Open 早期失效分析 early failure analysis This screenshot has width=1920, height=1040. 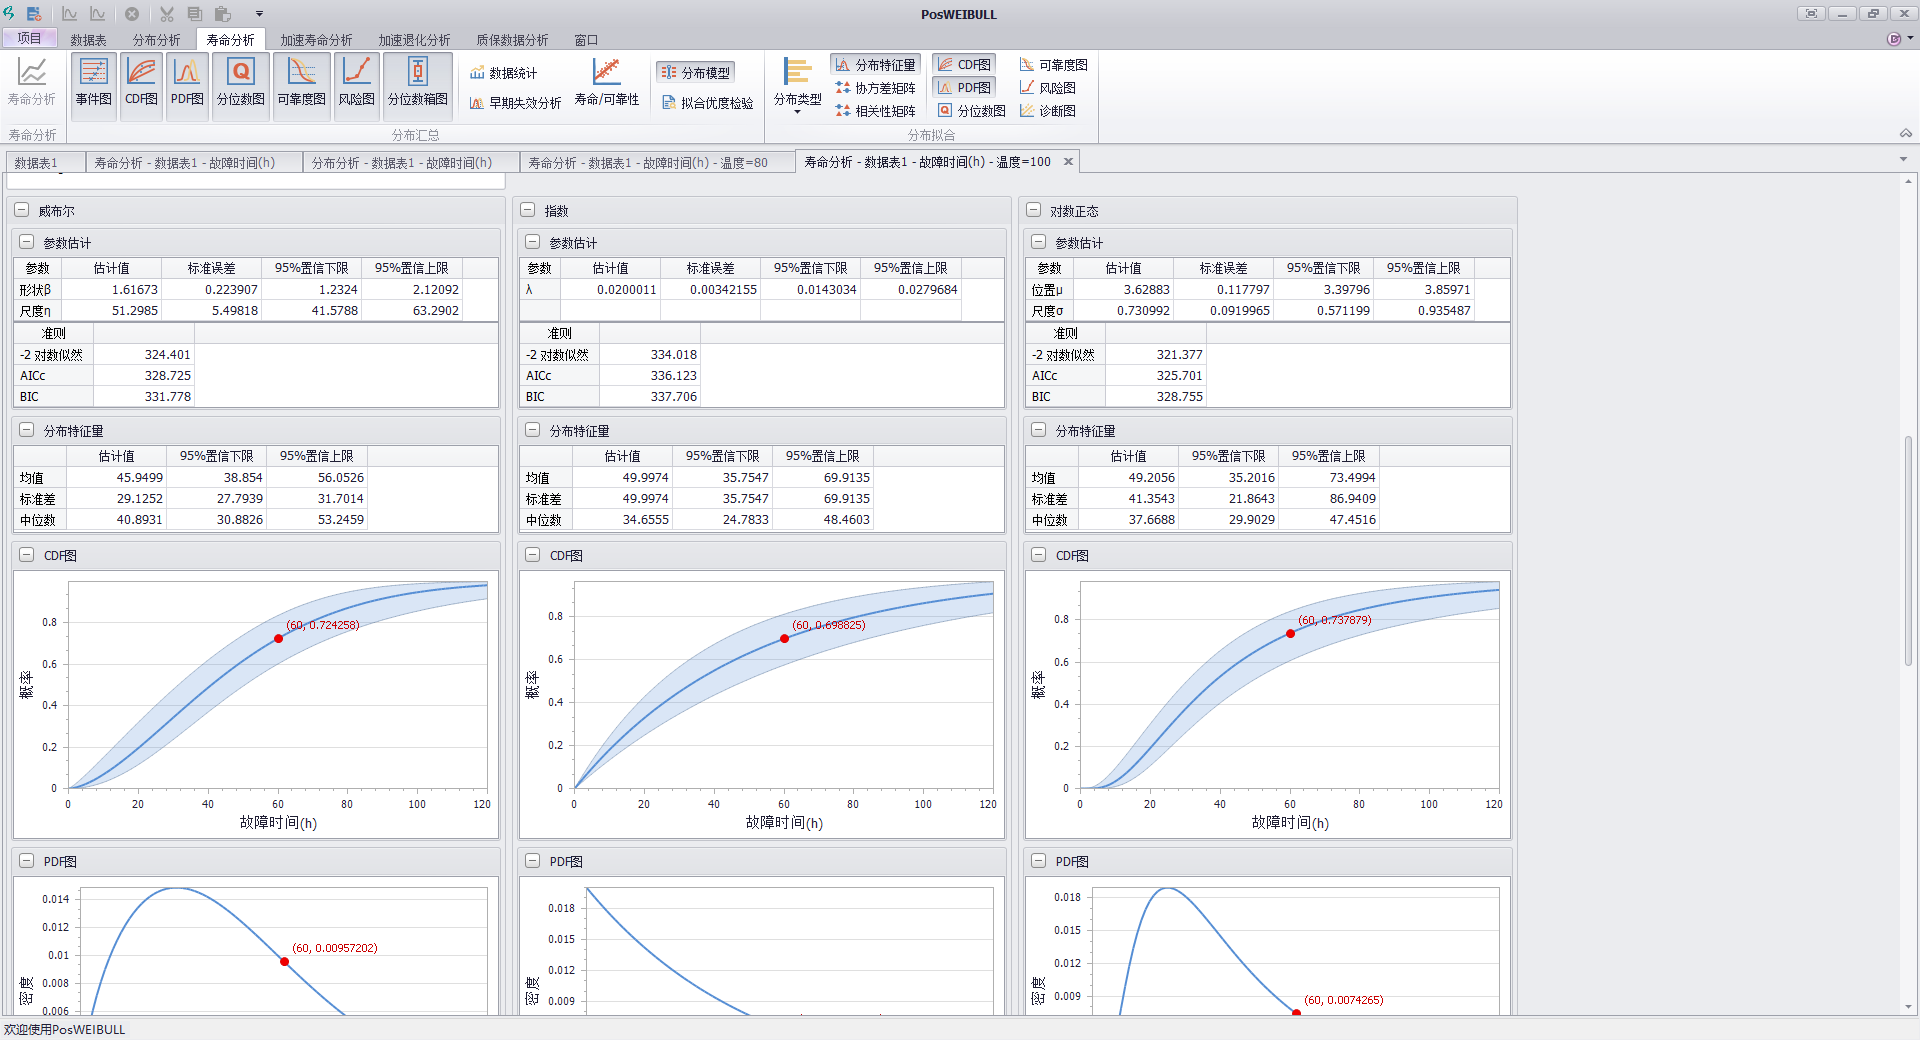tap(515, 103)
